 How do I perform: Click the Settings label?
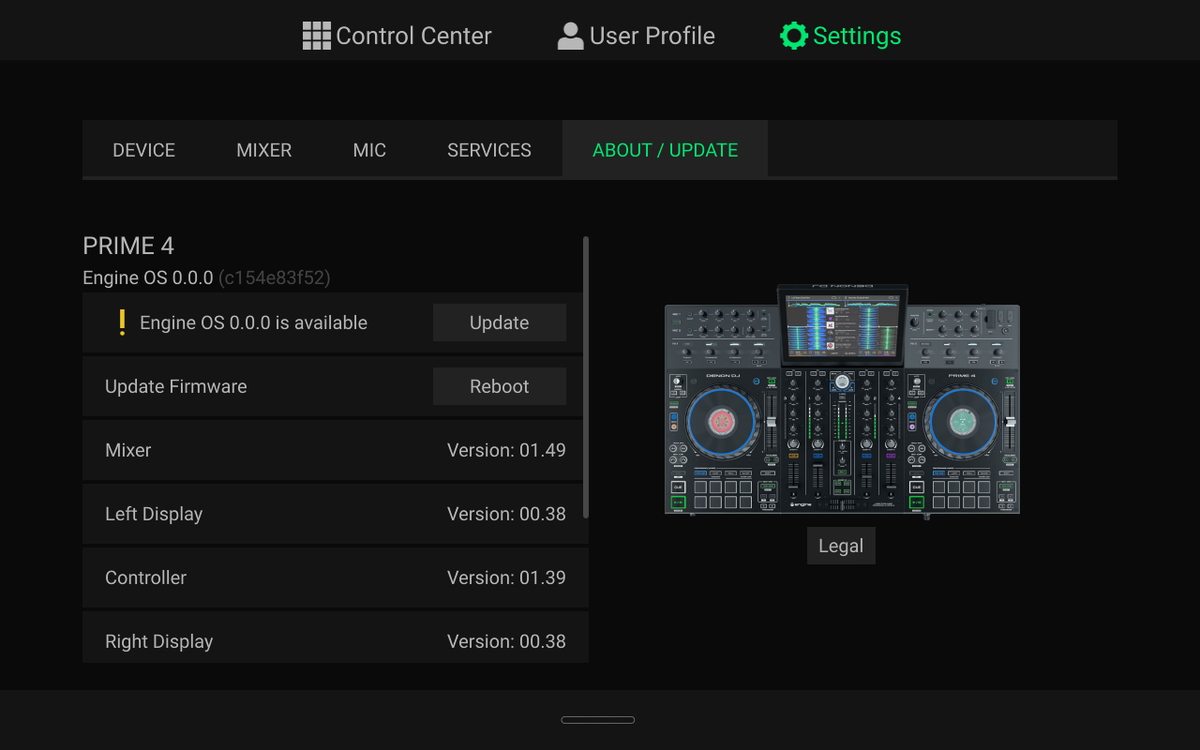(857, 36)
